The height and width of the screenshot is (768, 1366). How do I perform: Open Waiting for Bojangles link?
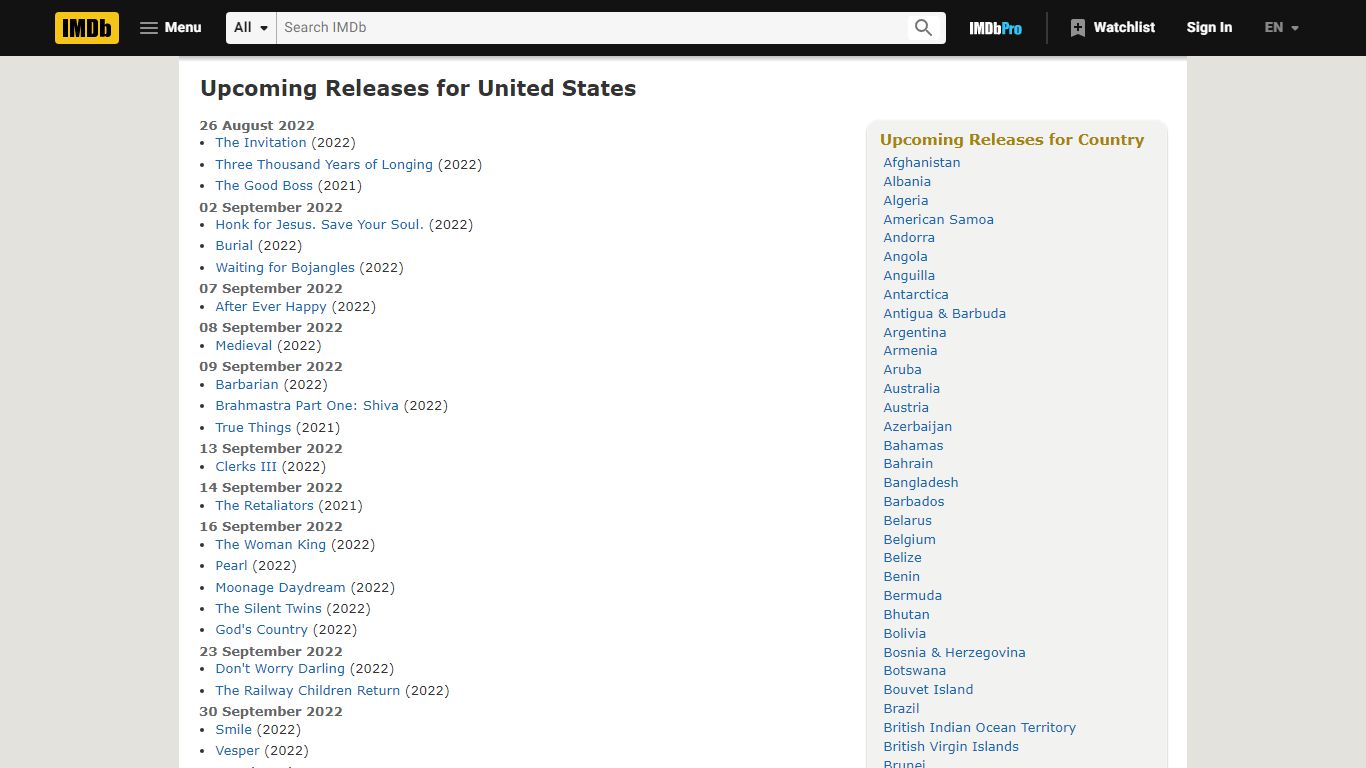pos(285,268)
